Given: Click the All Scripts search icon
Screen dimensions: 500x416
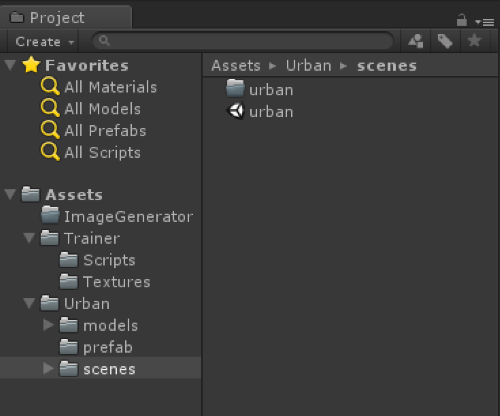Looking at the screenshot, I should click(x=50, y=152).
